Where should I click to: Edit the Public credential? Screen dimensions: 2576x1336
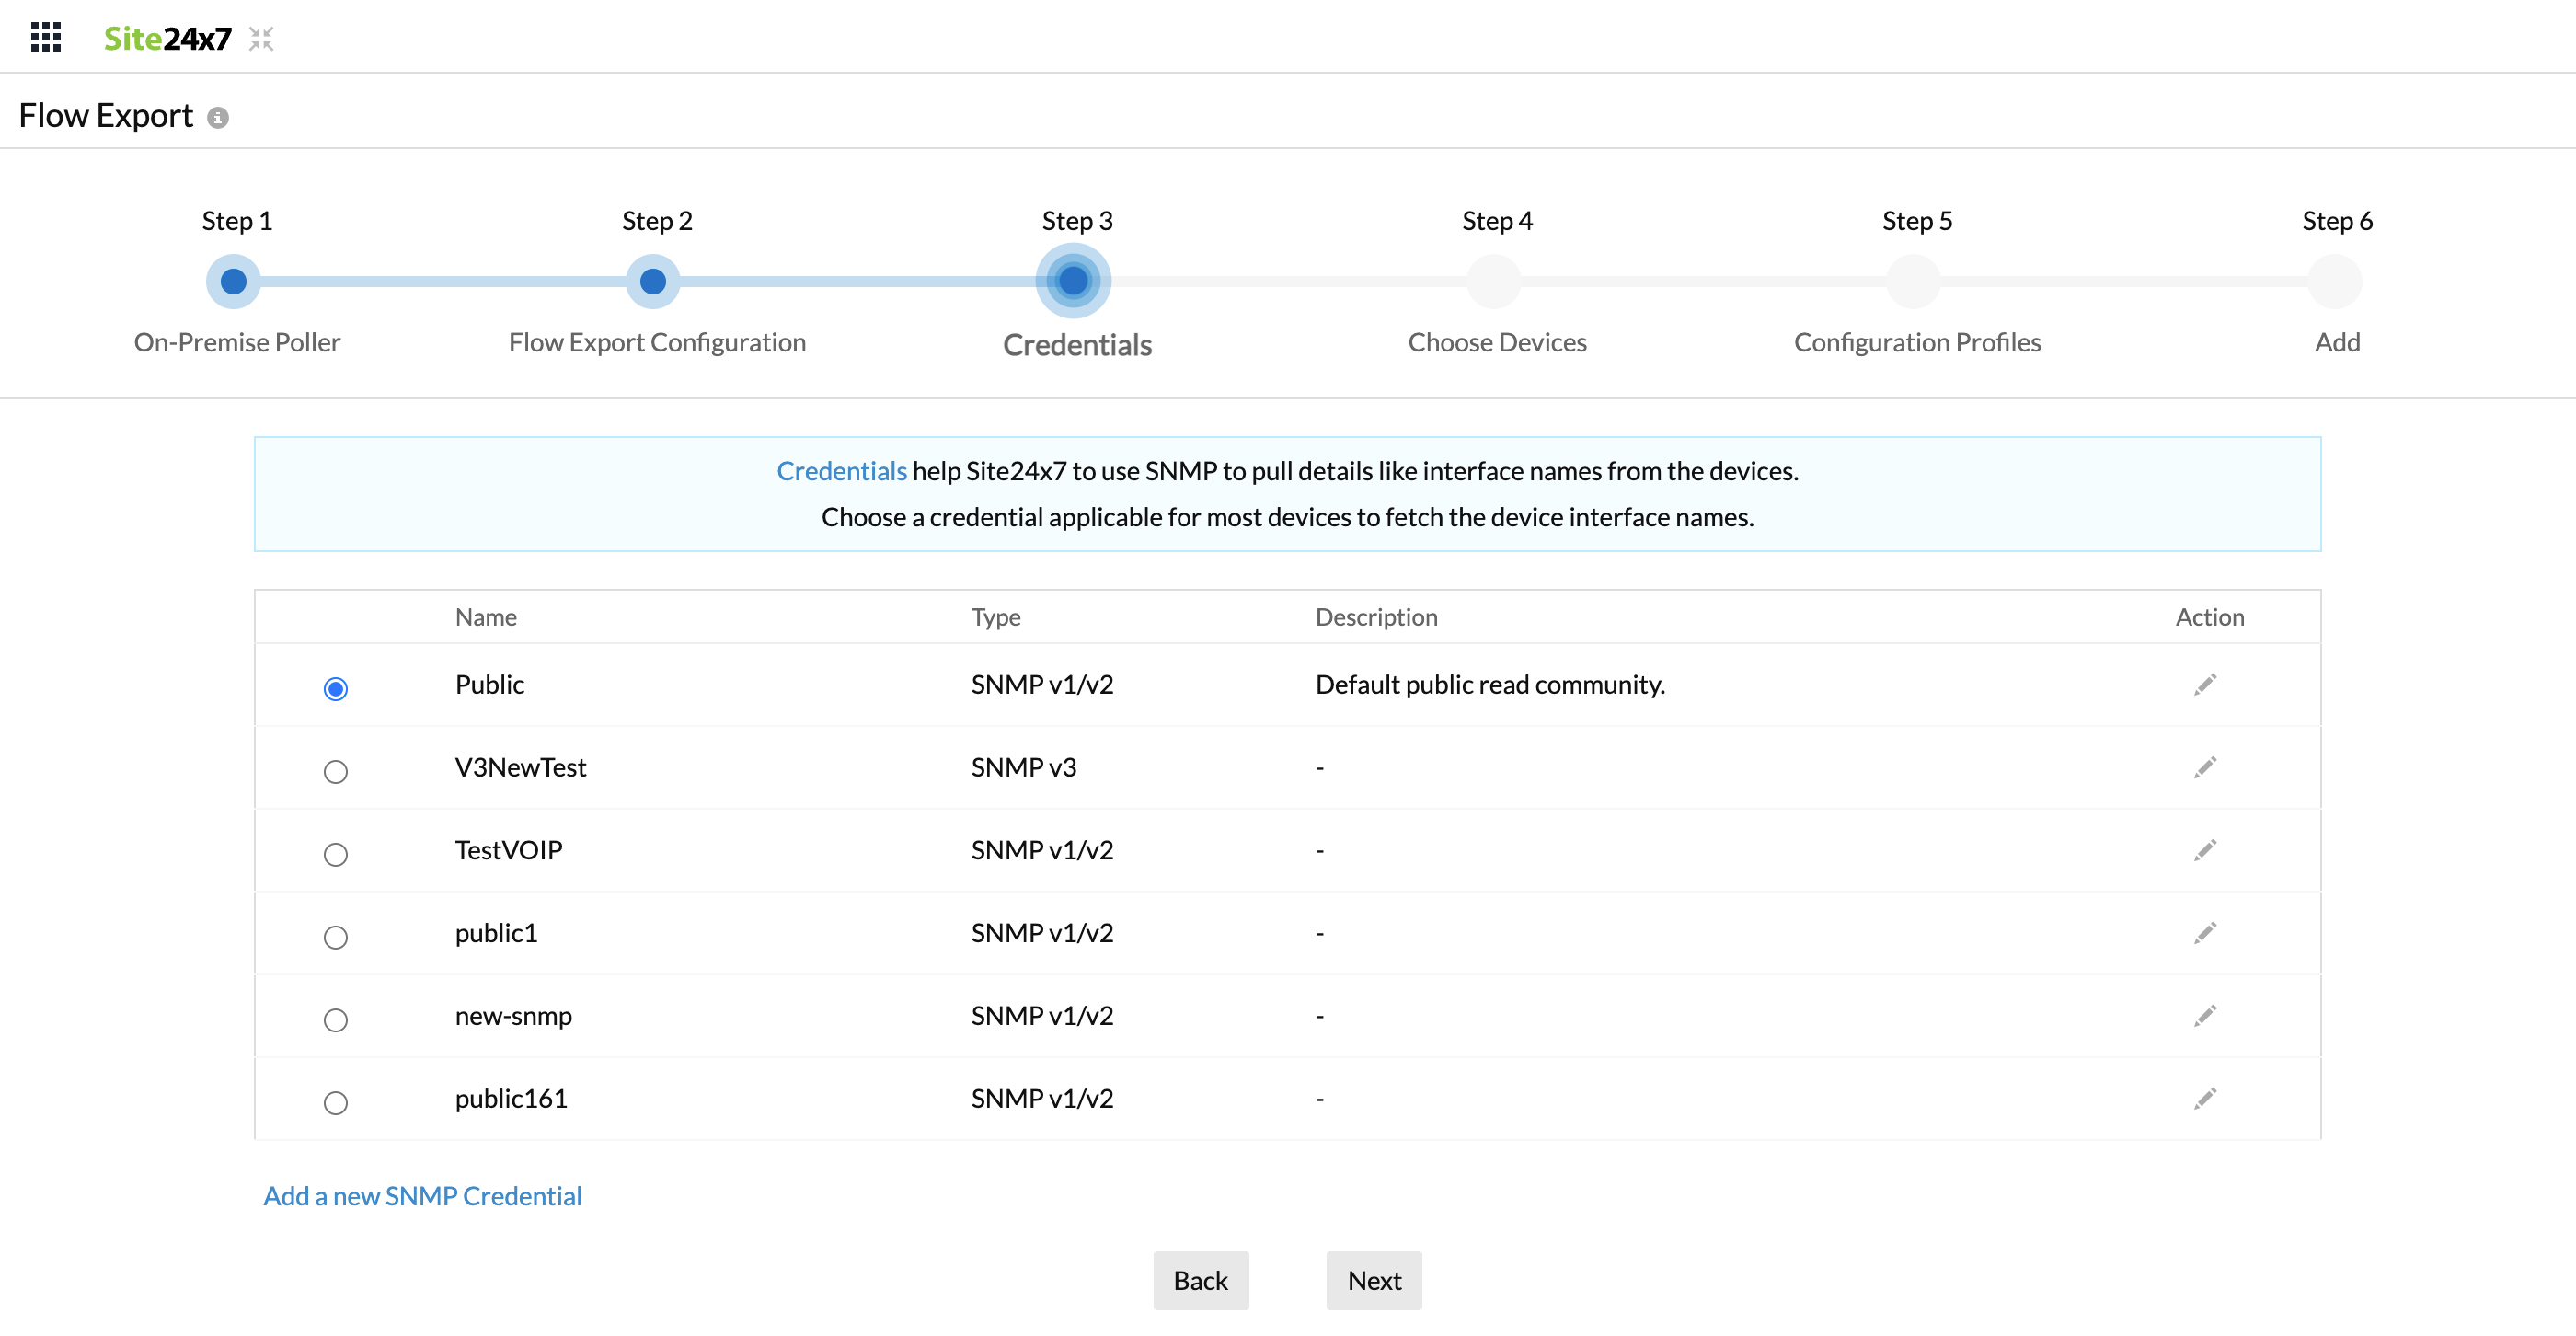2205,685
